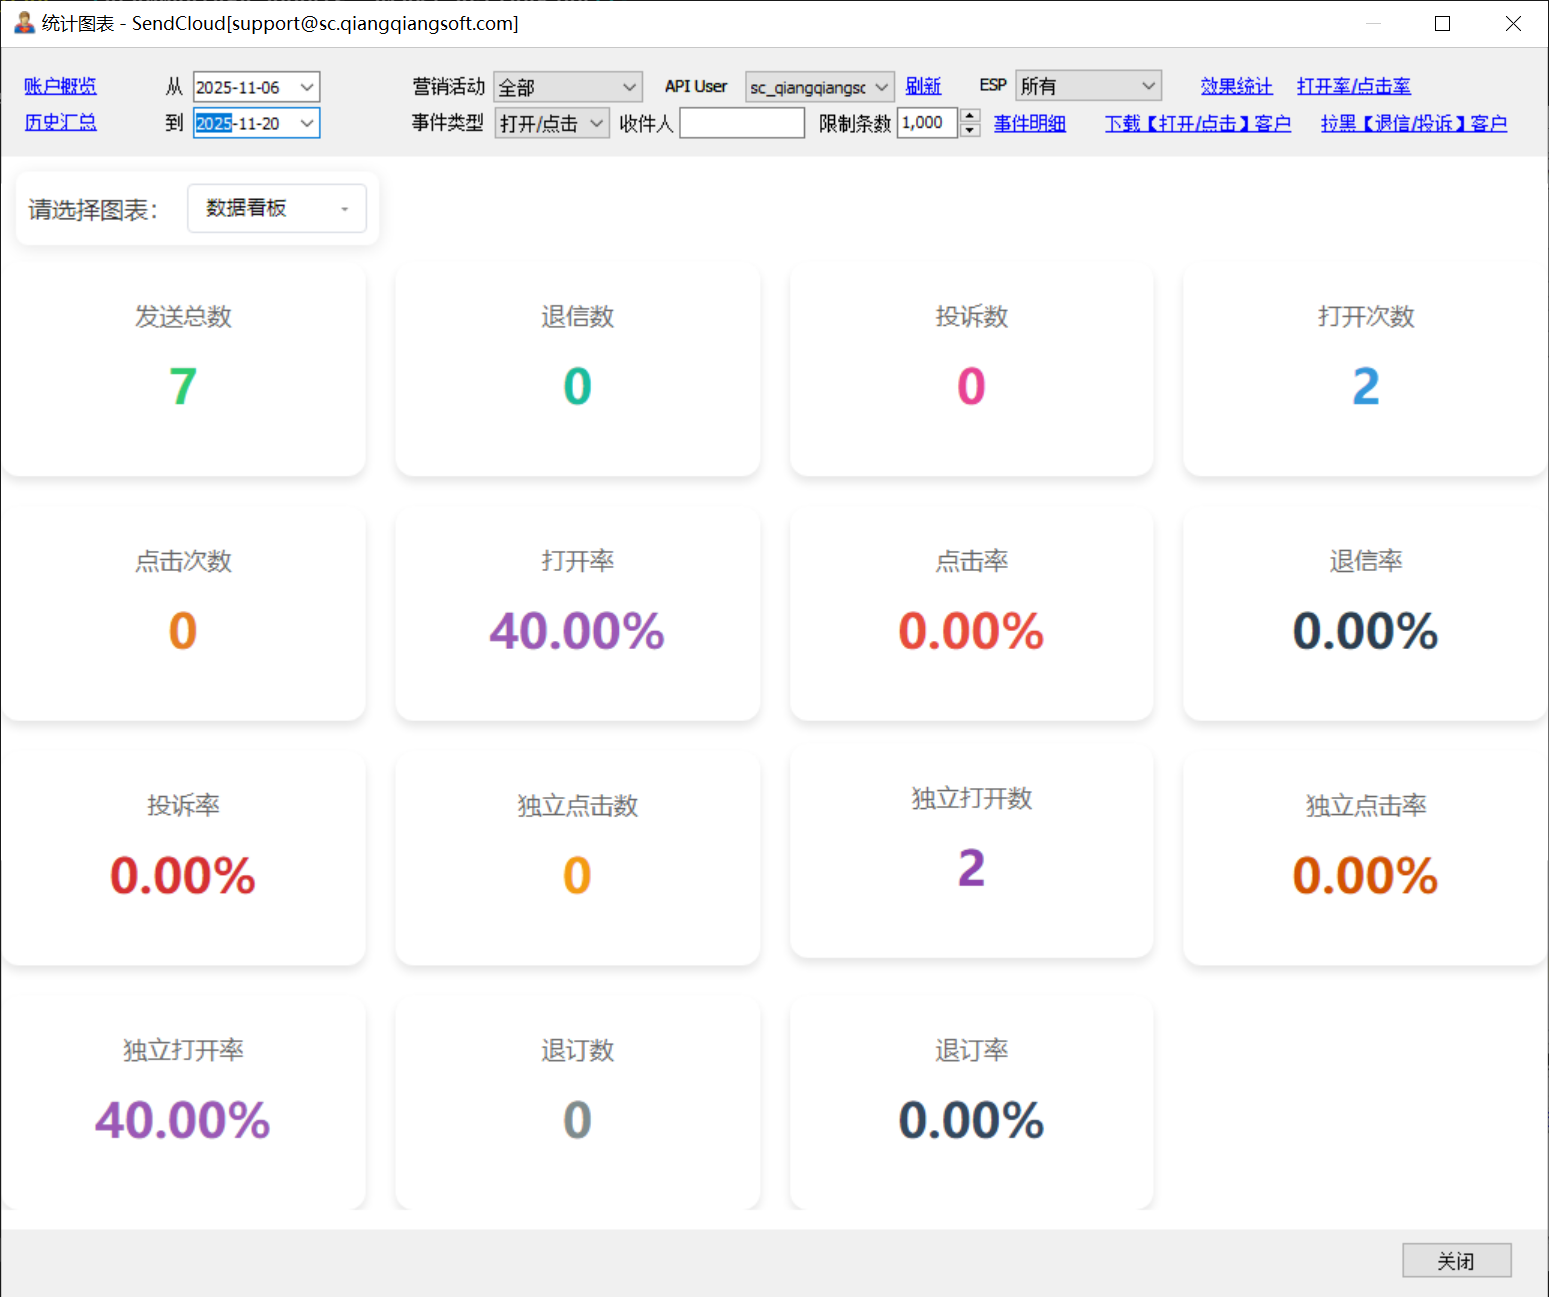Open the ESP 所有 dropdown
The width and height of the screenshot is (1549, 1297).
pyautogui.click(x=1087, y=86)
